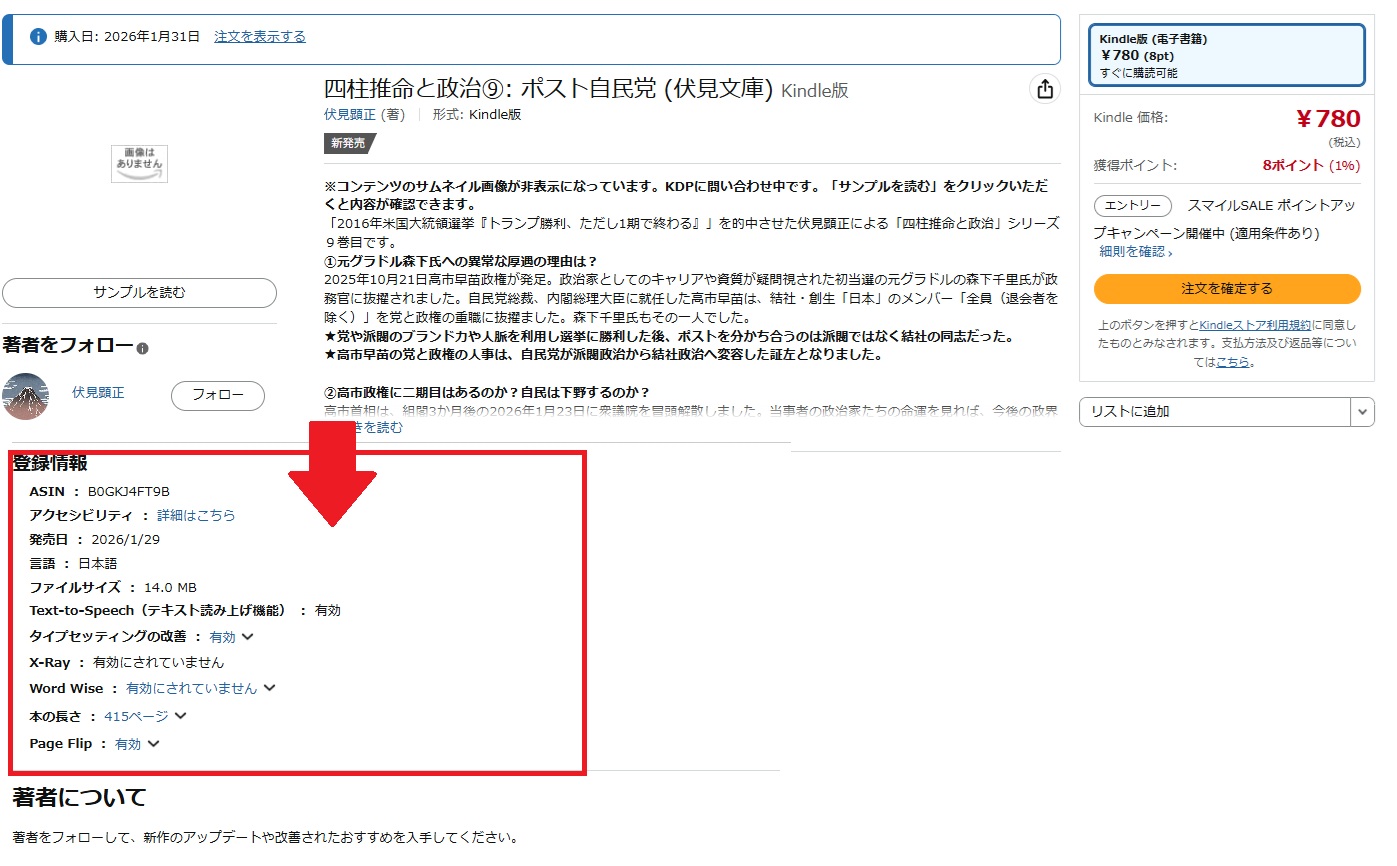Open the 詳細はこちら accessibility link
Viewport: 1397px width, 866px height.
coord(196,515)
